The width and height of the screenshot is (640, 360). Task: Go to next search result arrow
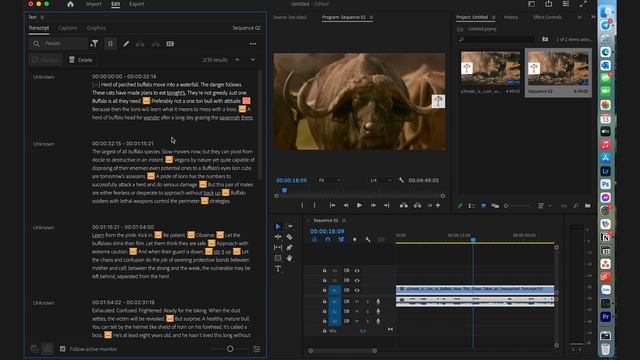(253, 60)
